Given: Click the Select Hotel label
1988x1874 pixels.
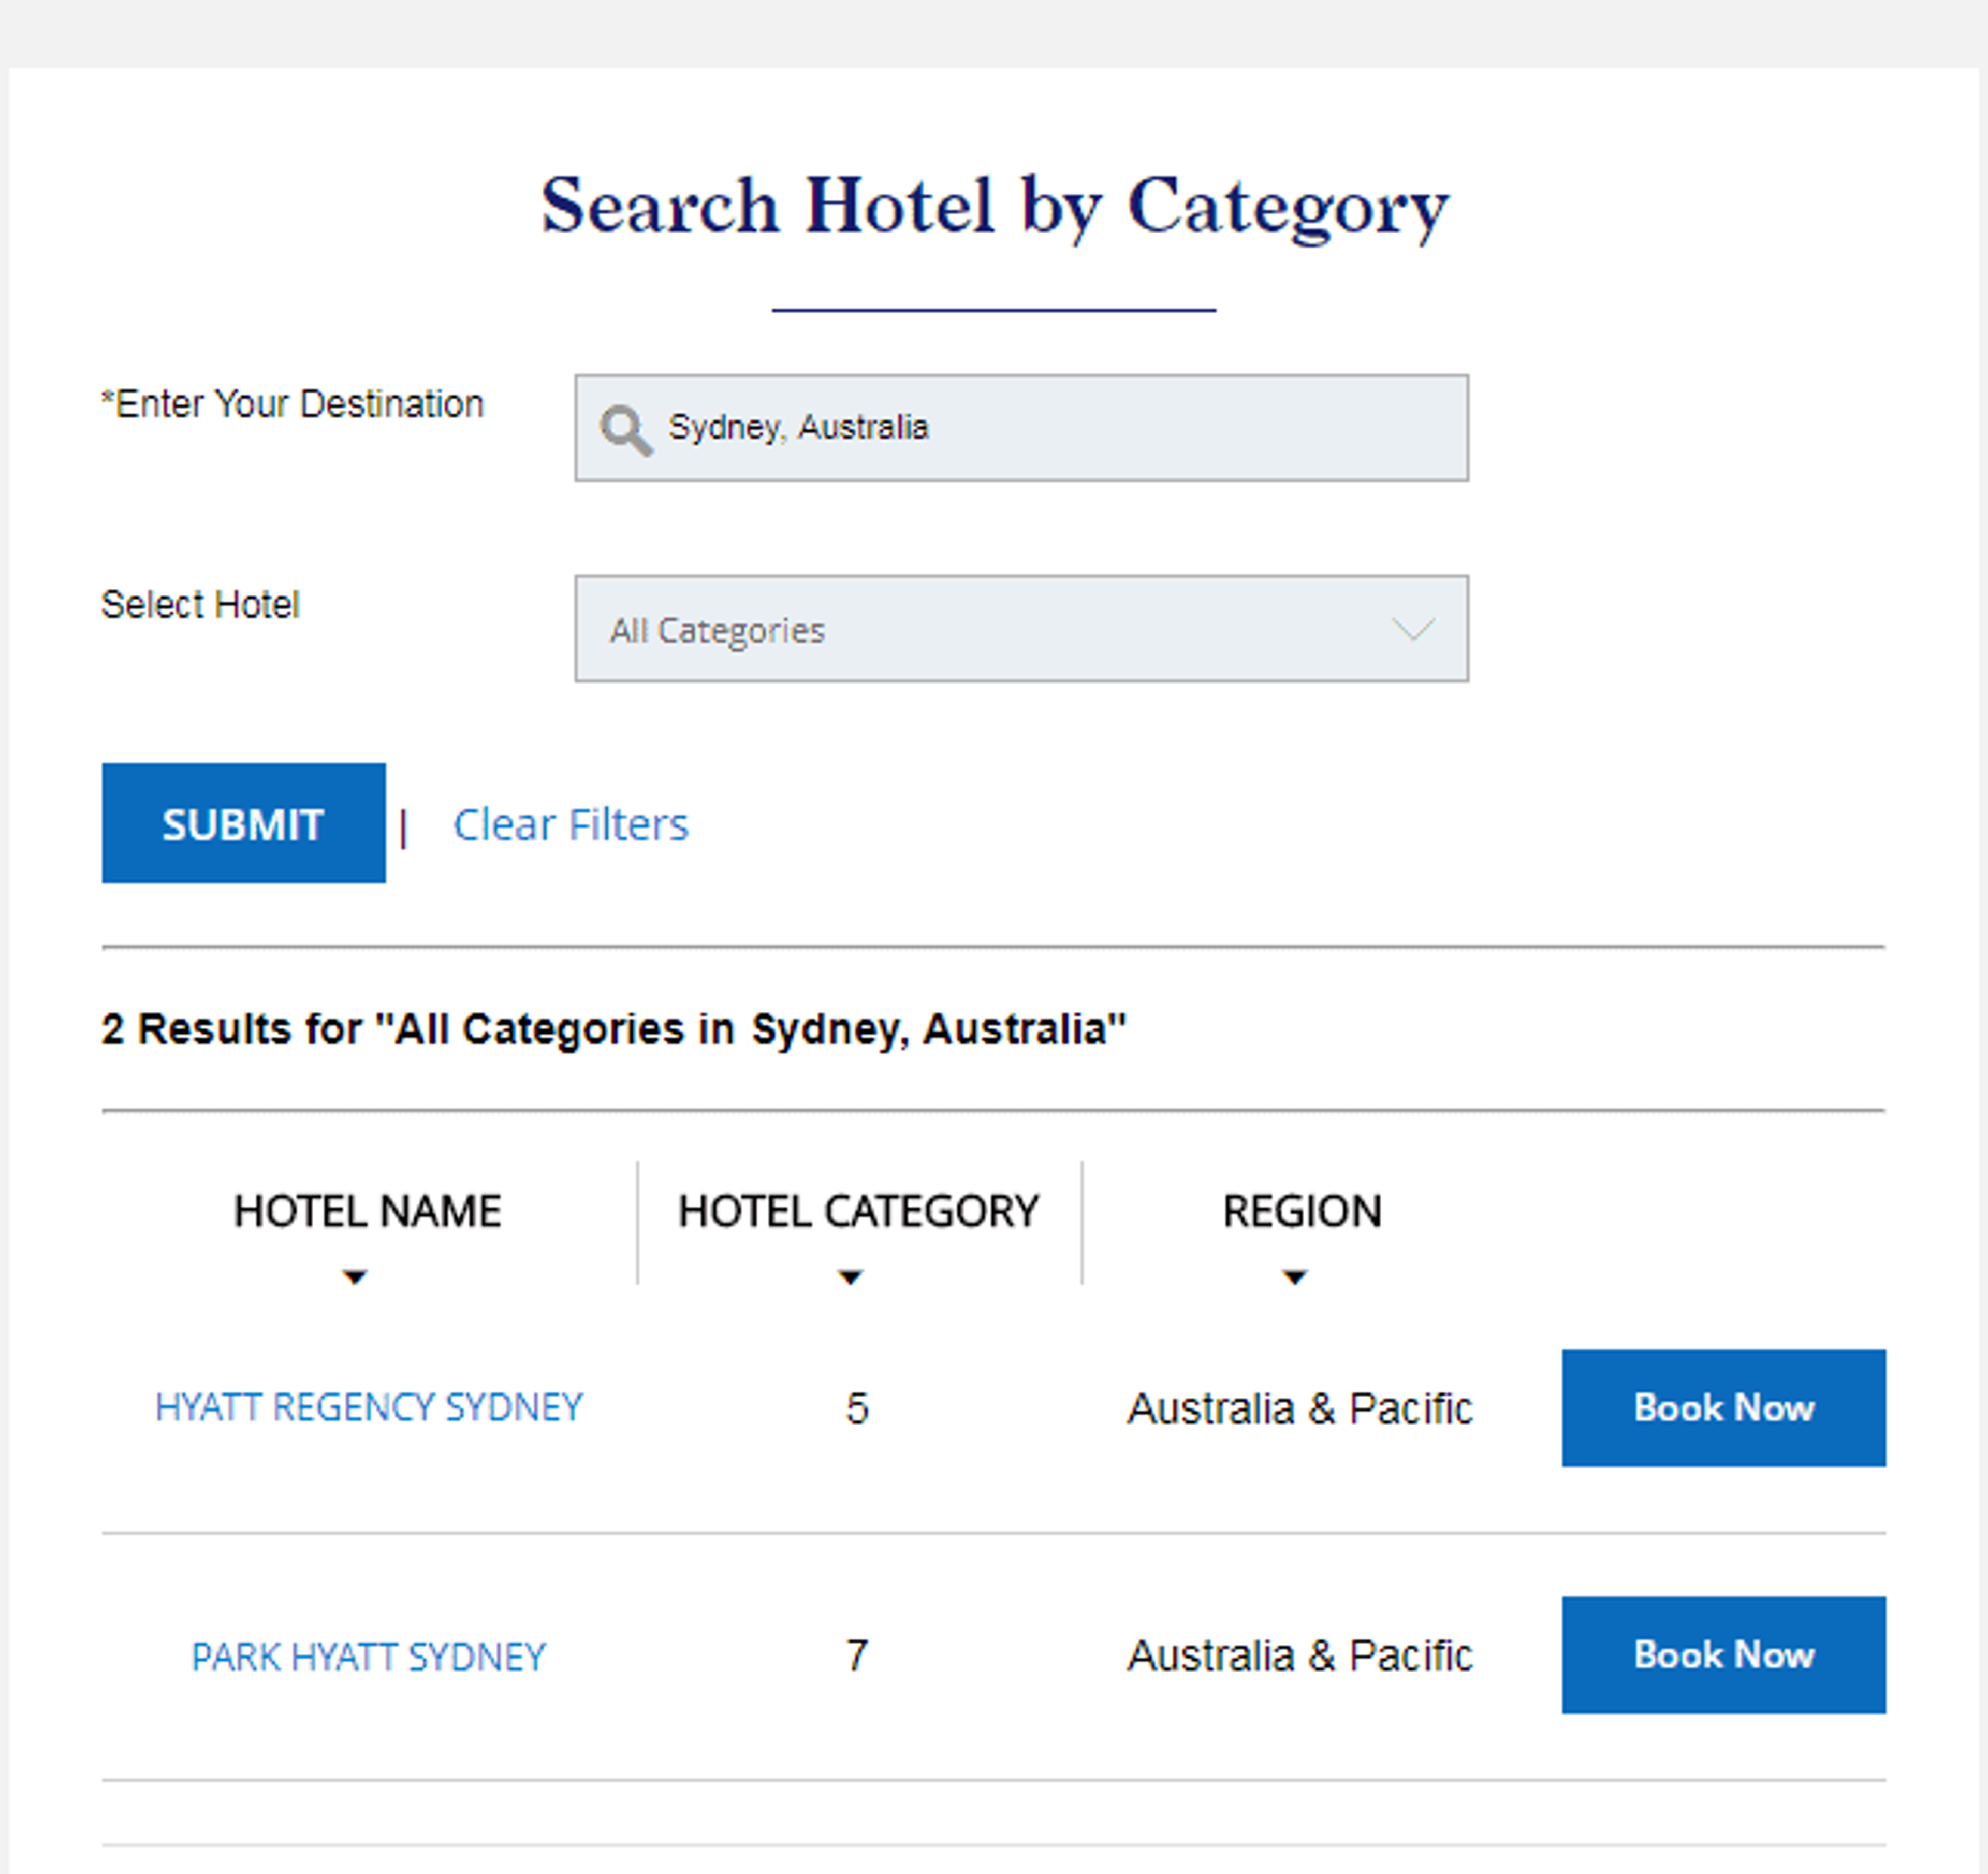Looking at the screenshot, I should pos(200,604).
